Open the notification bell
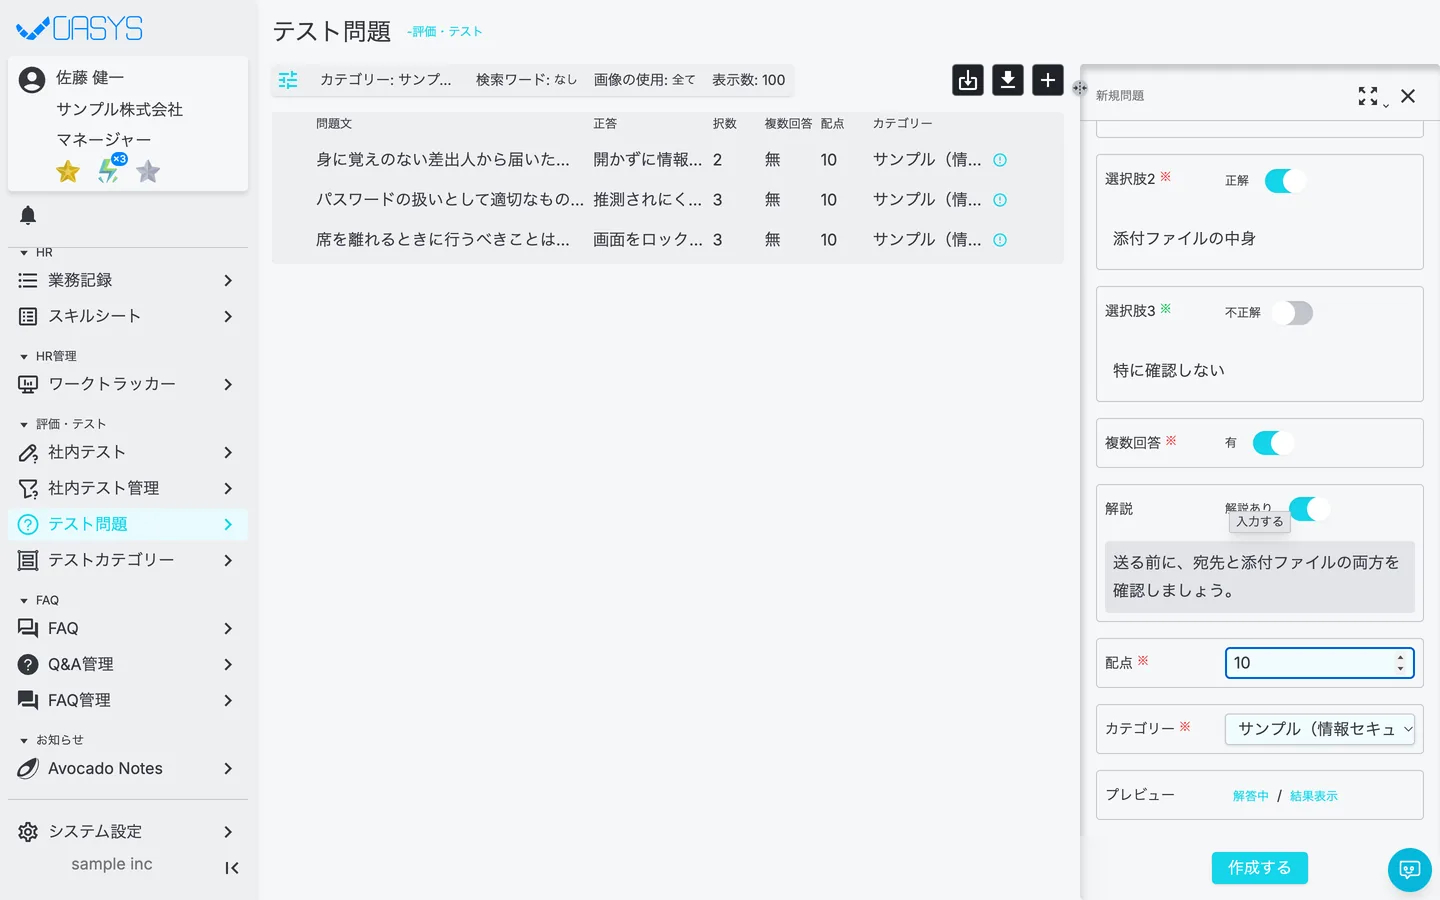 tap(28, 215)
